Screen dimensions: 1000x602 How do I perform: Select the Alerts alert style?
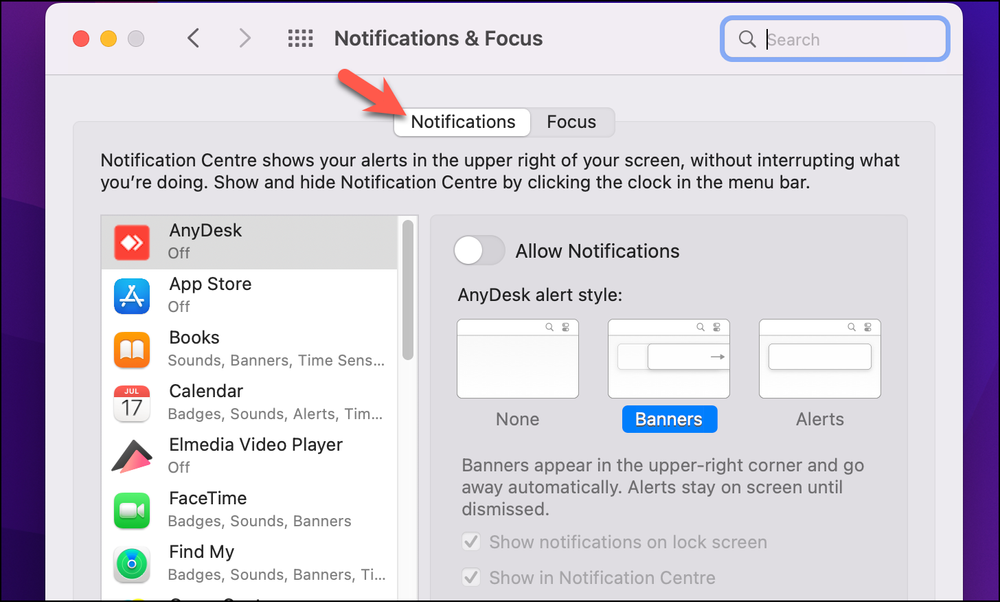point(819,358)
